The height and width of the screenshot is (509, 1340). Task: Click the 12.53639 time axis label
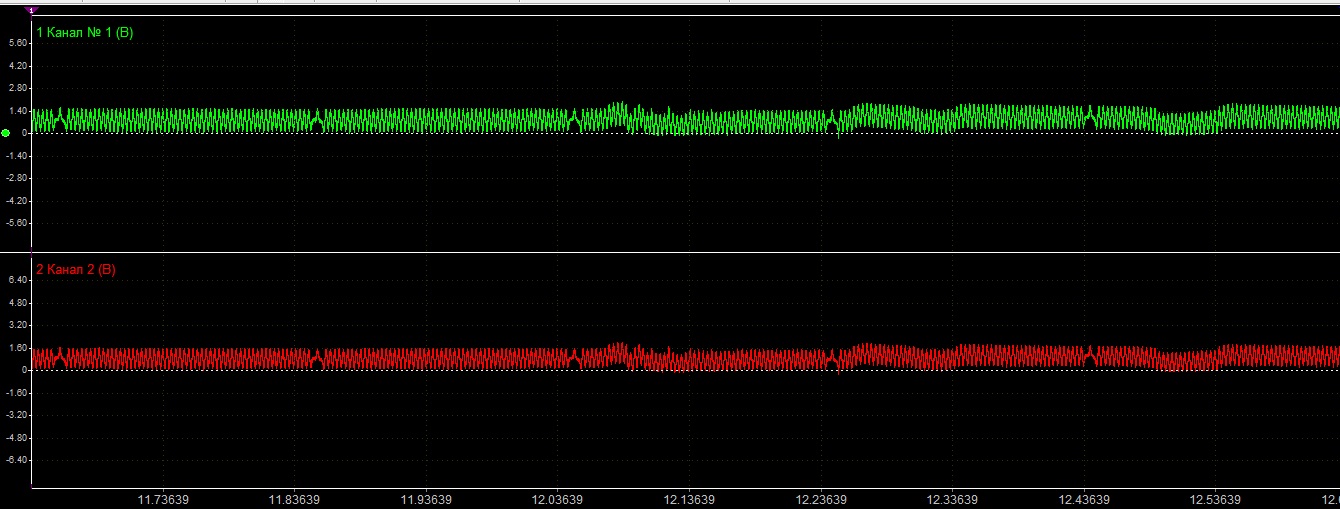point(1213,499)
